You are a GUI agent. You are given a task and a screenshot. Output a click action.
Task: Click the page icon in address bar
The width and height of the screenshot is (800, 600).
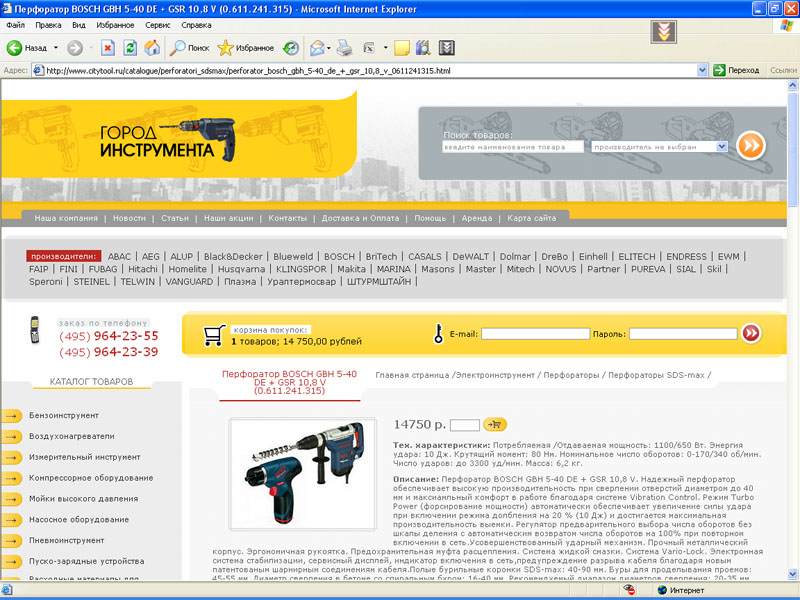tap(39, 70)
